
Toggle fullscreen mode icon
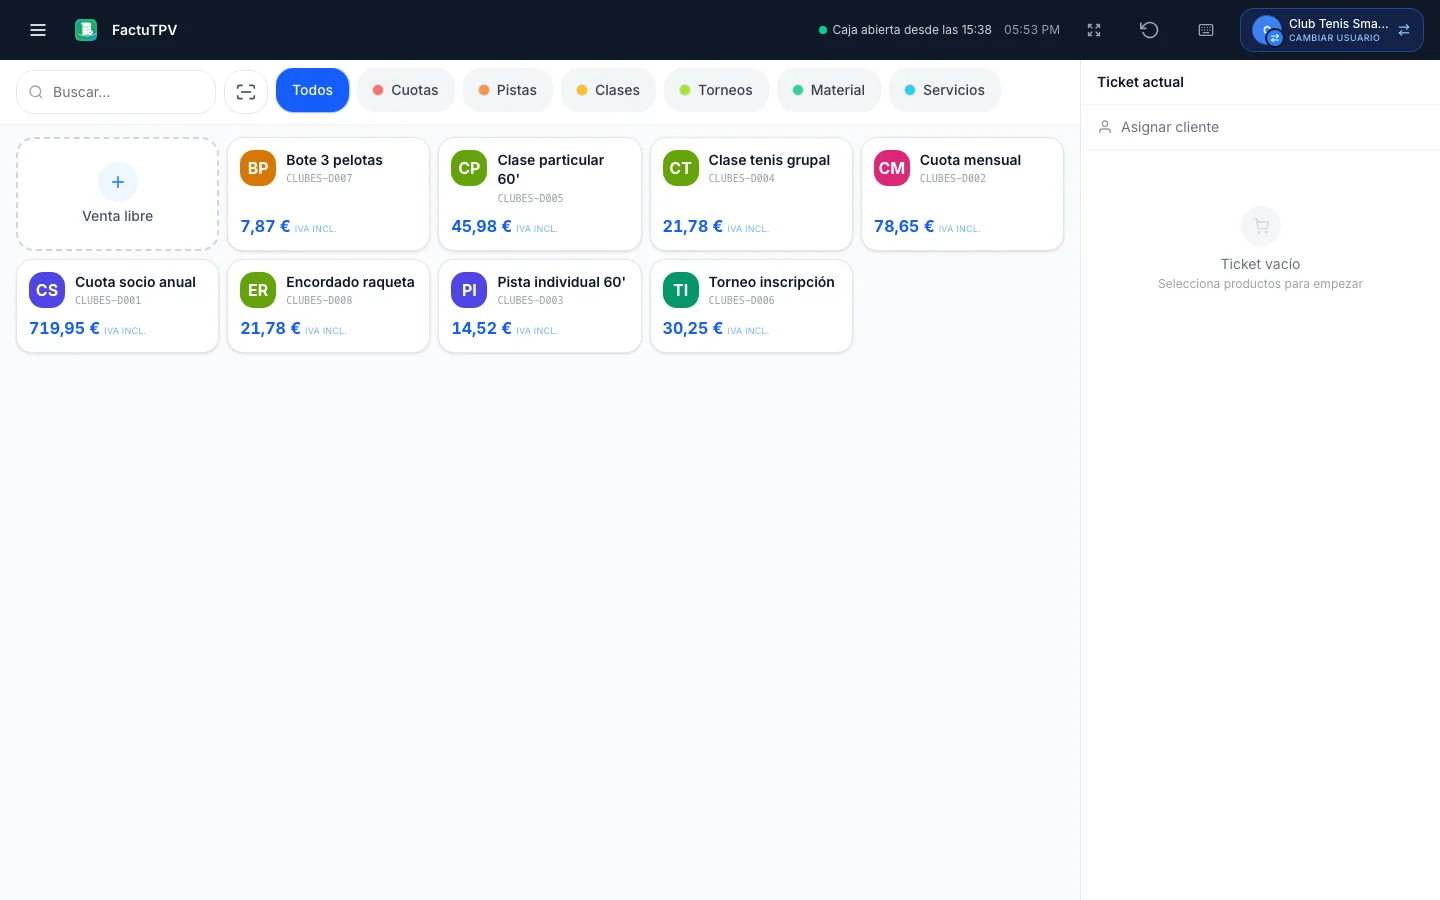(x=1094, y=30)
